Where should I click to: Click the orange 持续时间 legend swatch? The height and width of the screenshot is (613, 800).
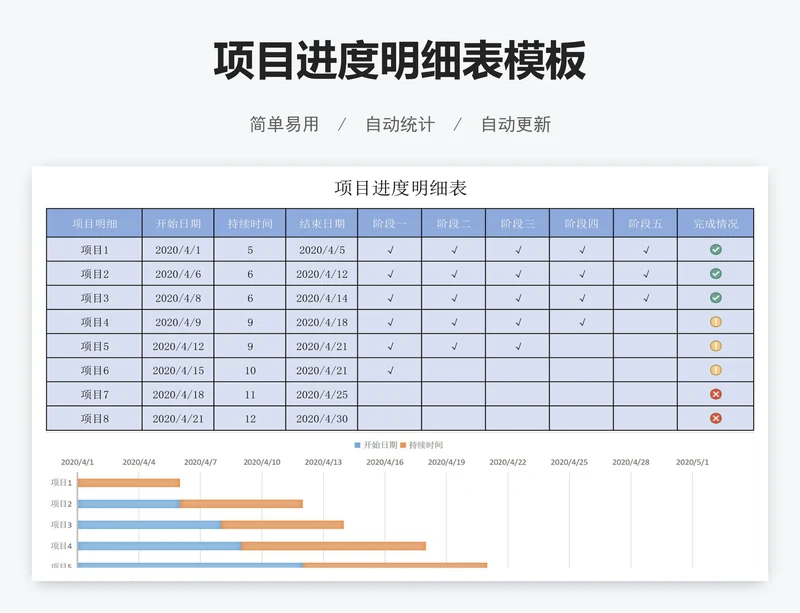point(403,445)
